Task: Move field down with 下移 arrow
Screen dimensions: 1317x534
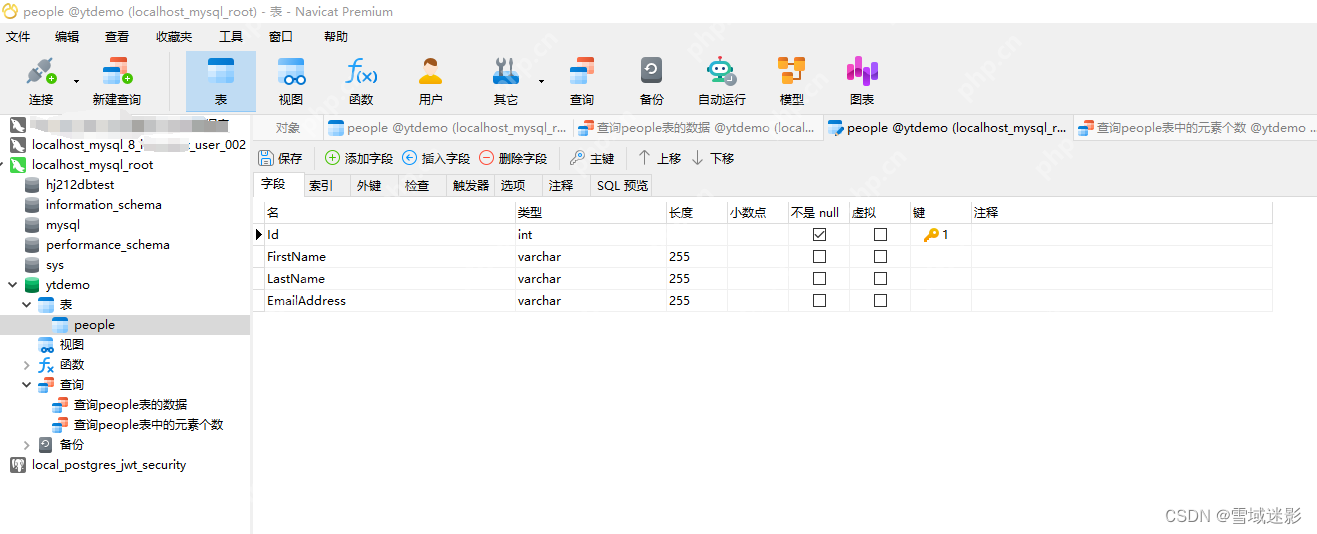Action: point(713,158)
